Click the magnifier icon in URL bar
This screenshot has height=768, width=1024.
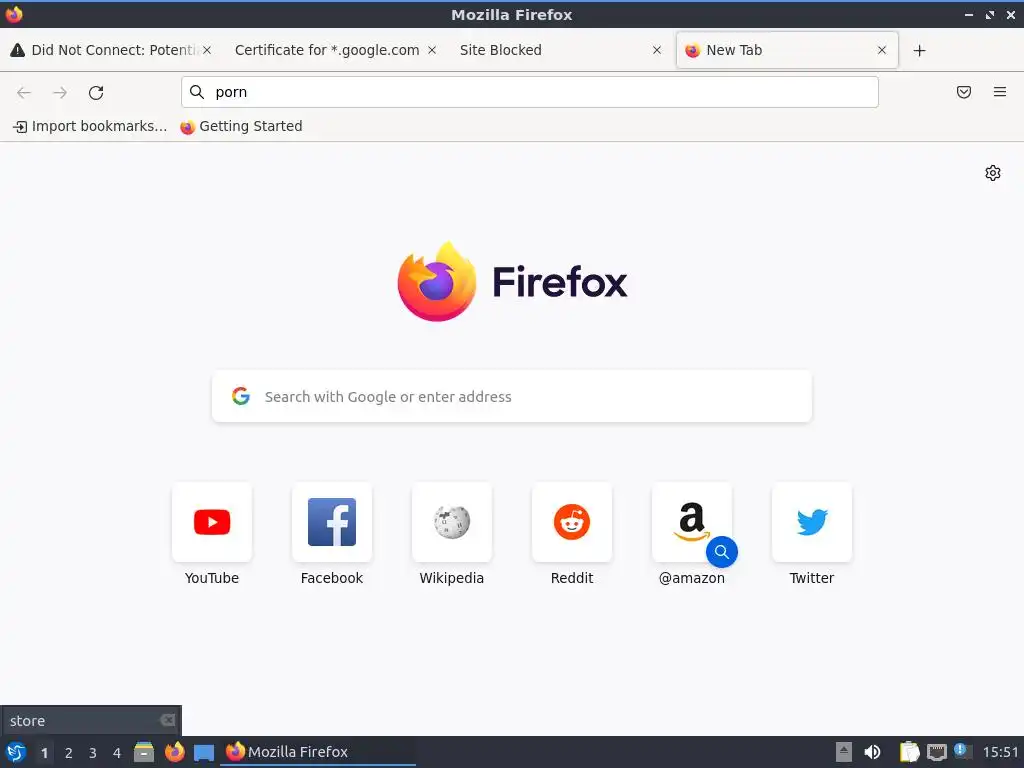pos(197,92)
